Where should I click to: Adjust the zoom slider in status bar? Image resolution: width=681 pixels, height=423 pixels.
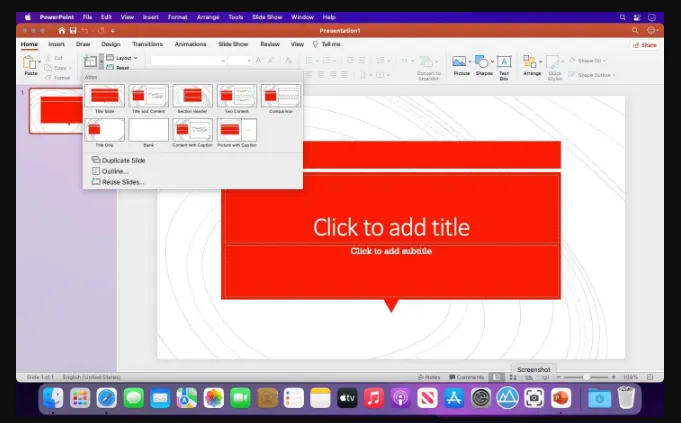(x=586, y=377)
